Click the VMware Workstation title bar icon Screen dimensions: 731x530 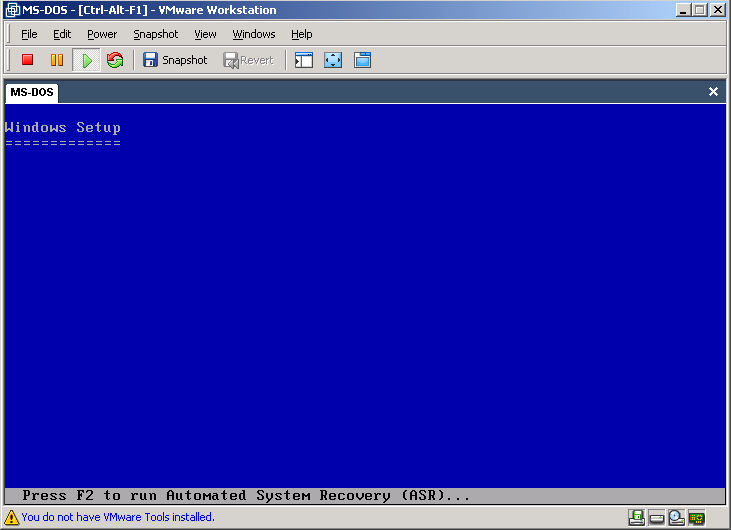(x=13, y=10)
